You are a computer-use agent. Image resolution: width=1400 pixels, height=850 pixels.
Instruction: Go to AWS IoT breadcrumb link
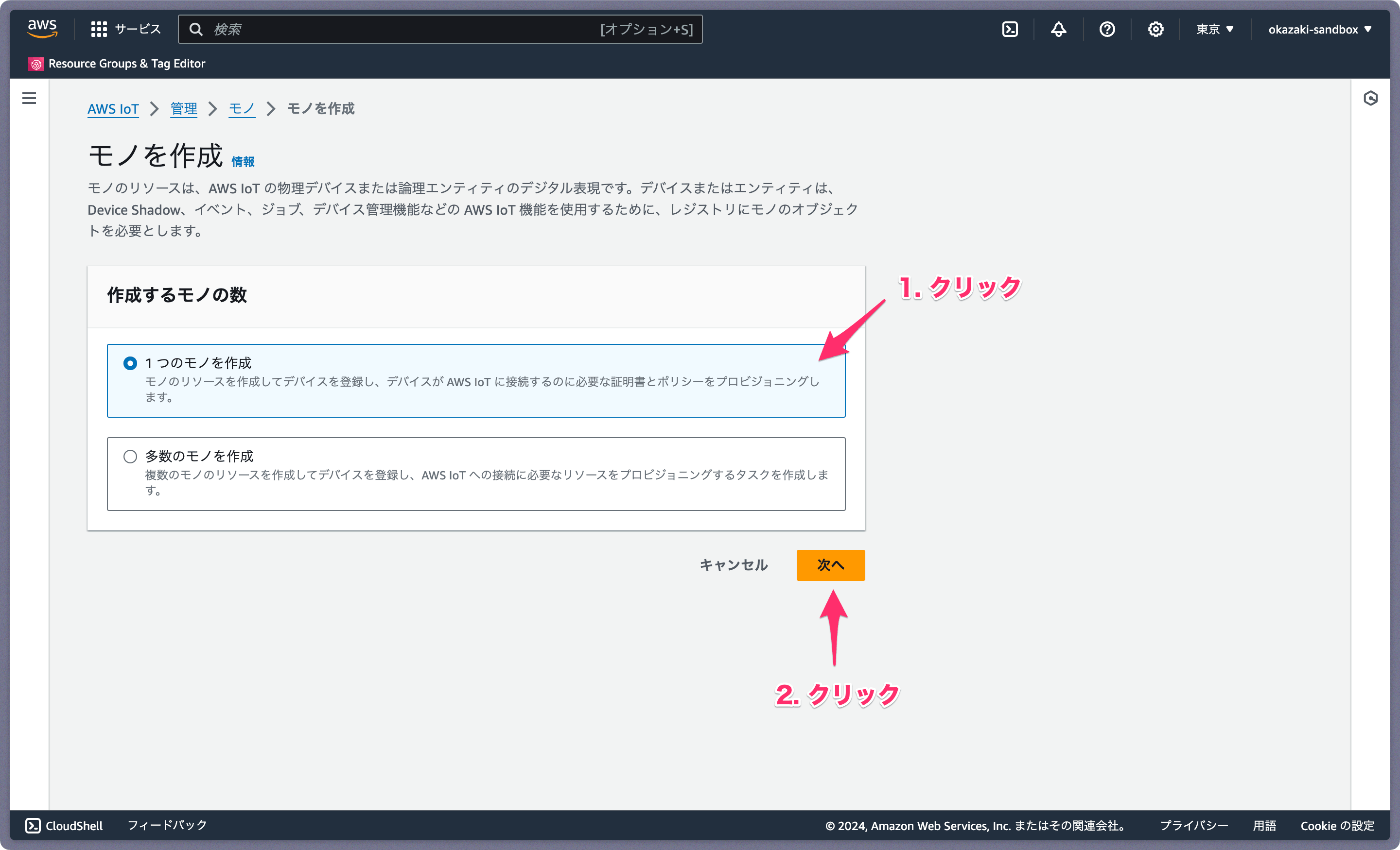(x=113, y=108)
